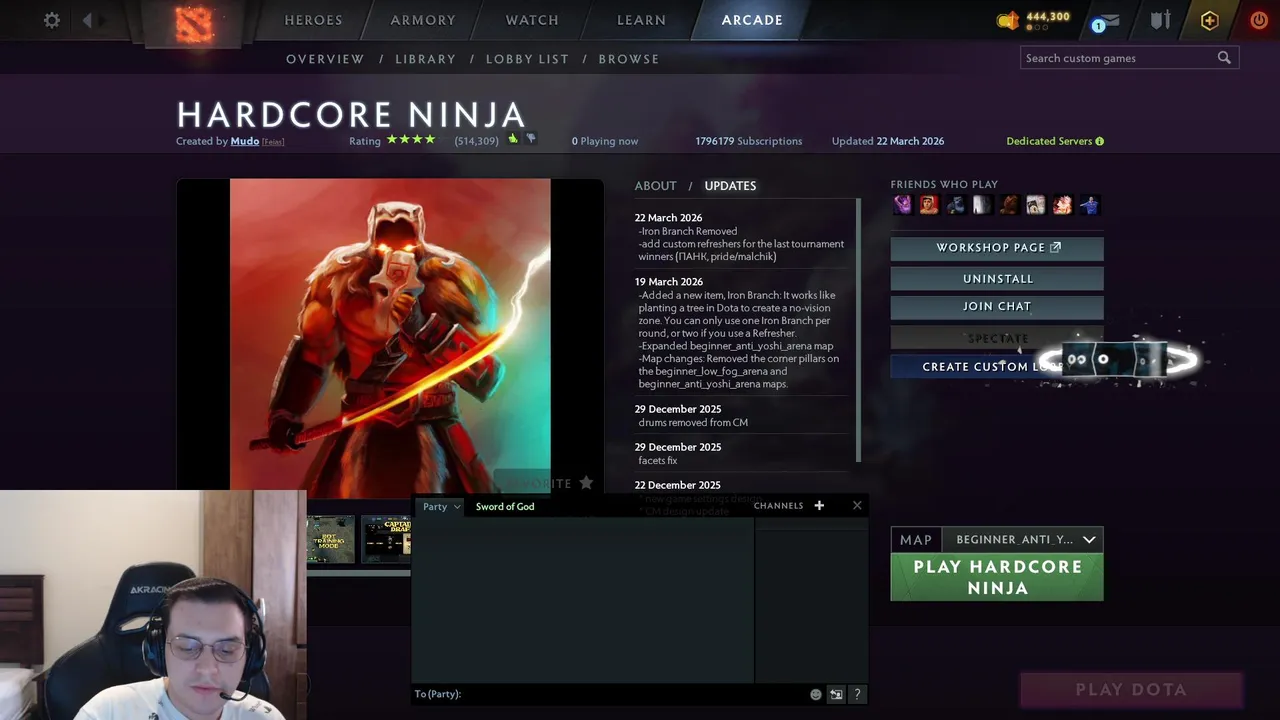This screenshot has width=1280, height=720.
Task: Click the purple first friend avatar
Action: click(903, 205)
